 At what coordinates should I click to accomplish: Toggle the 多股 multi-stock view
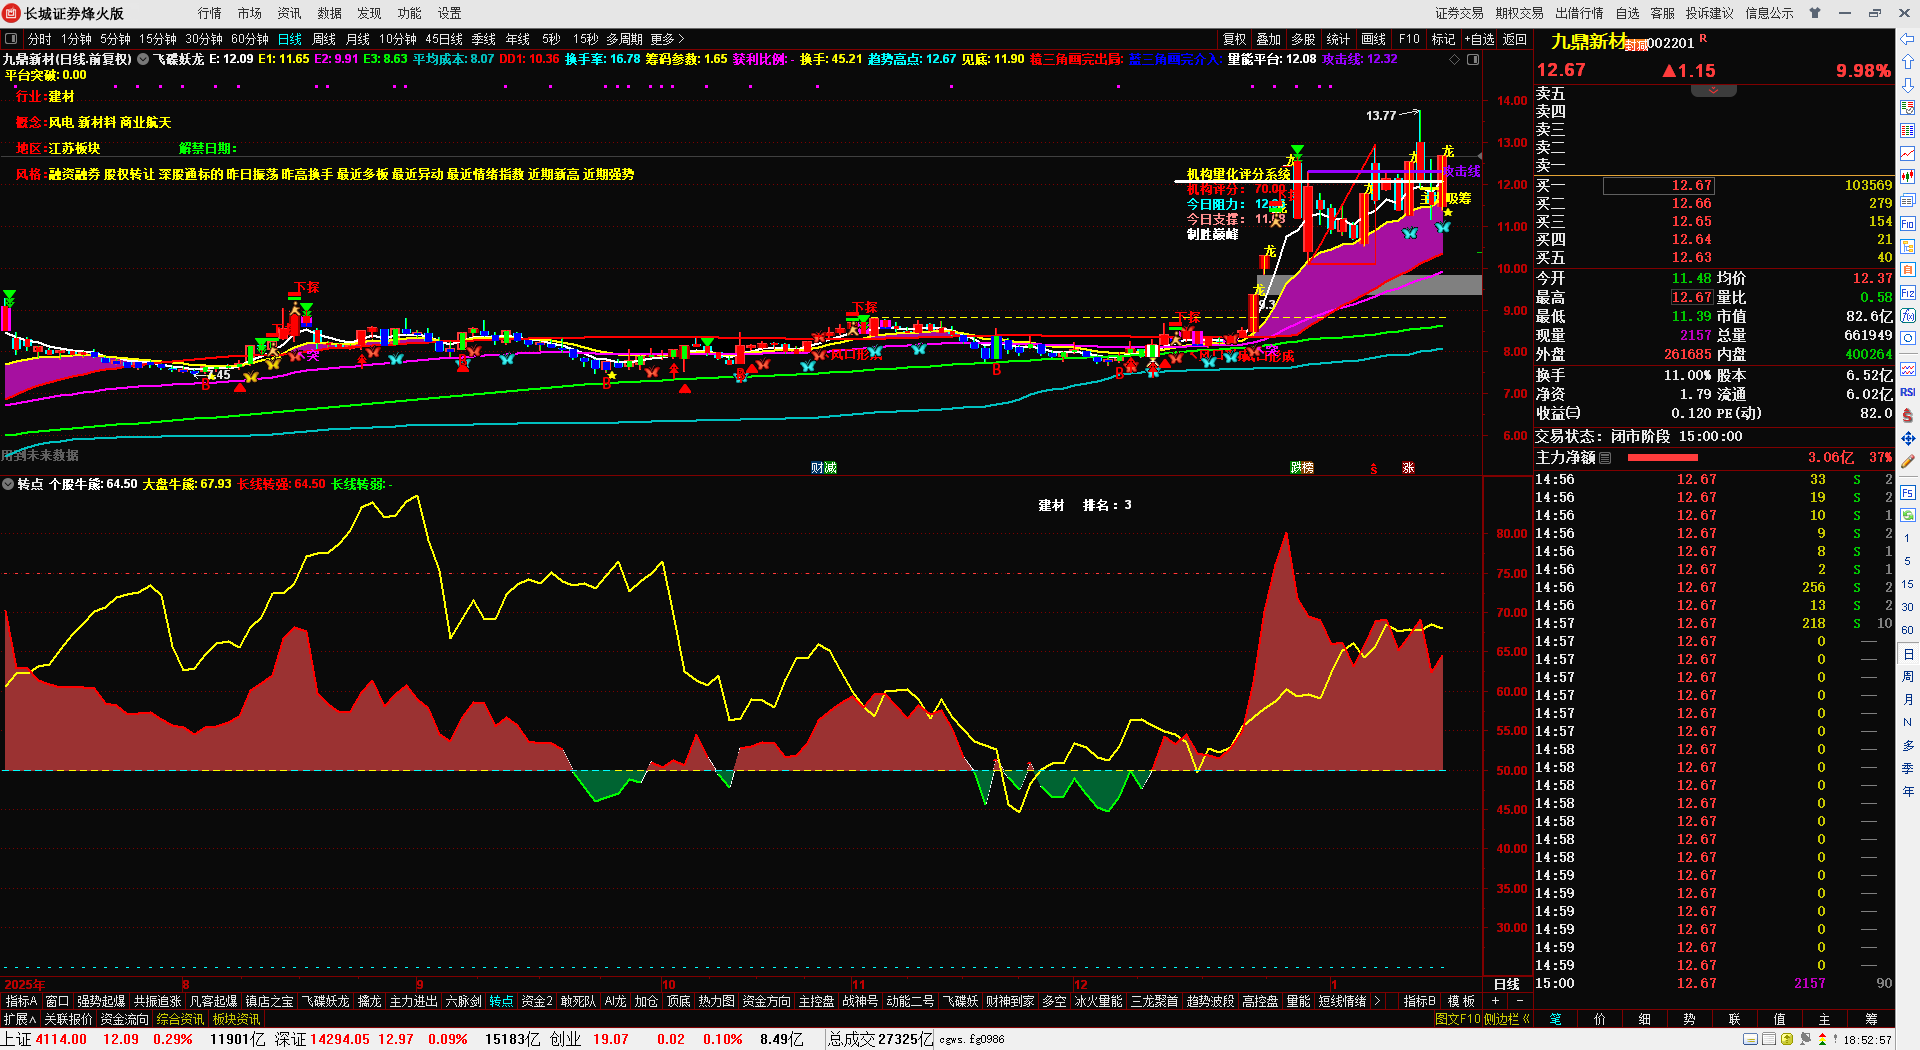(1303, 39)
